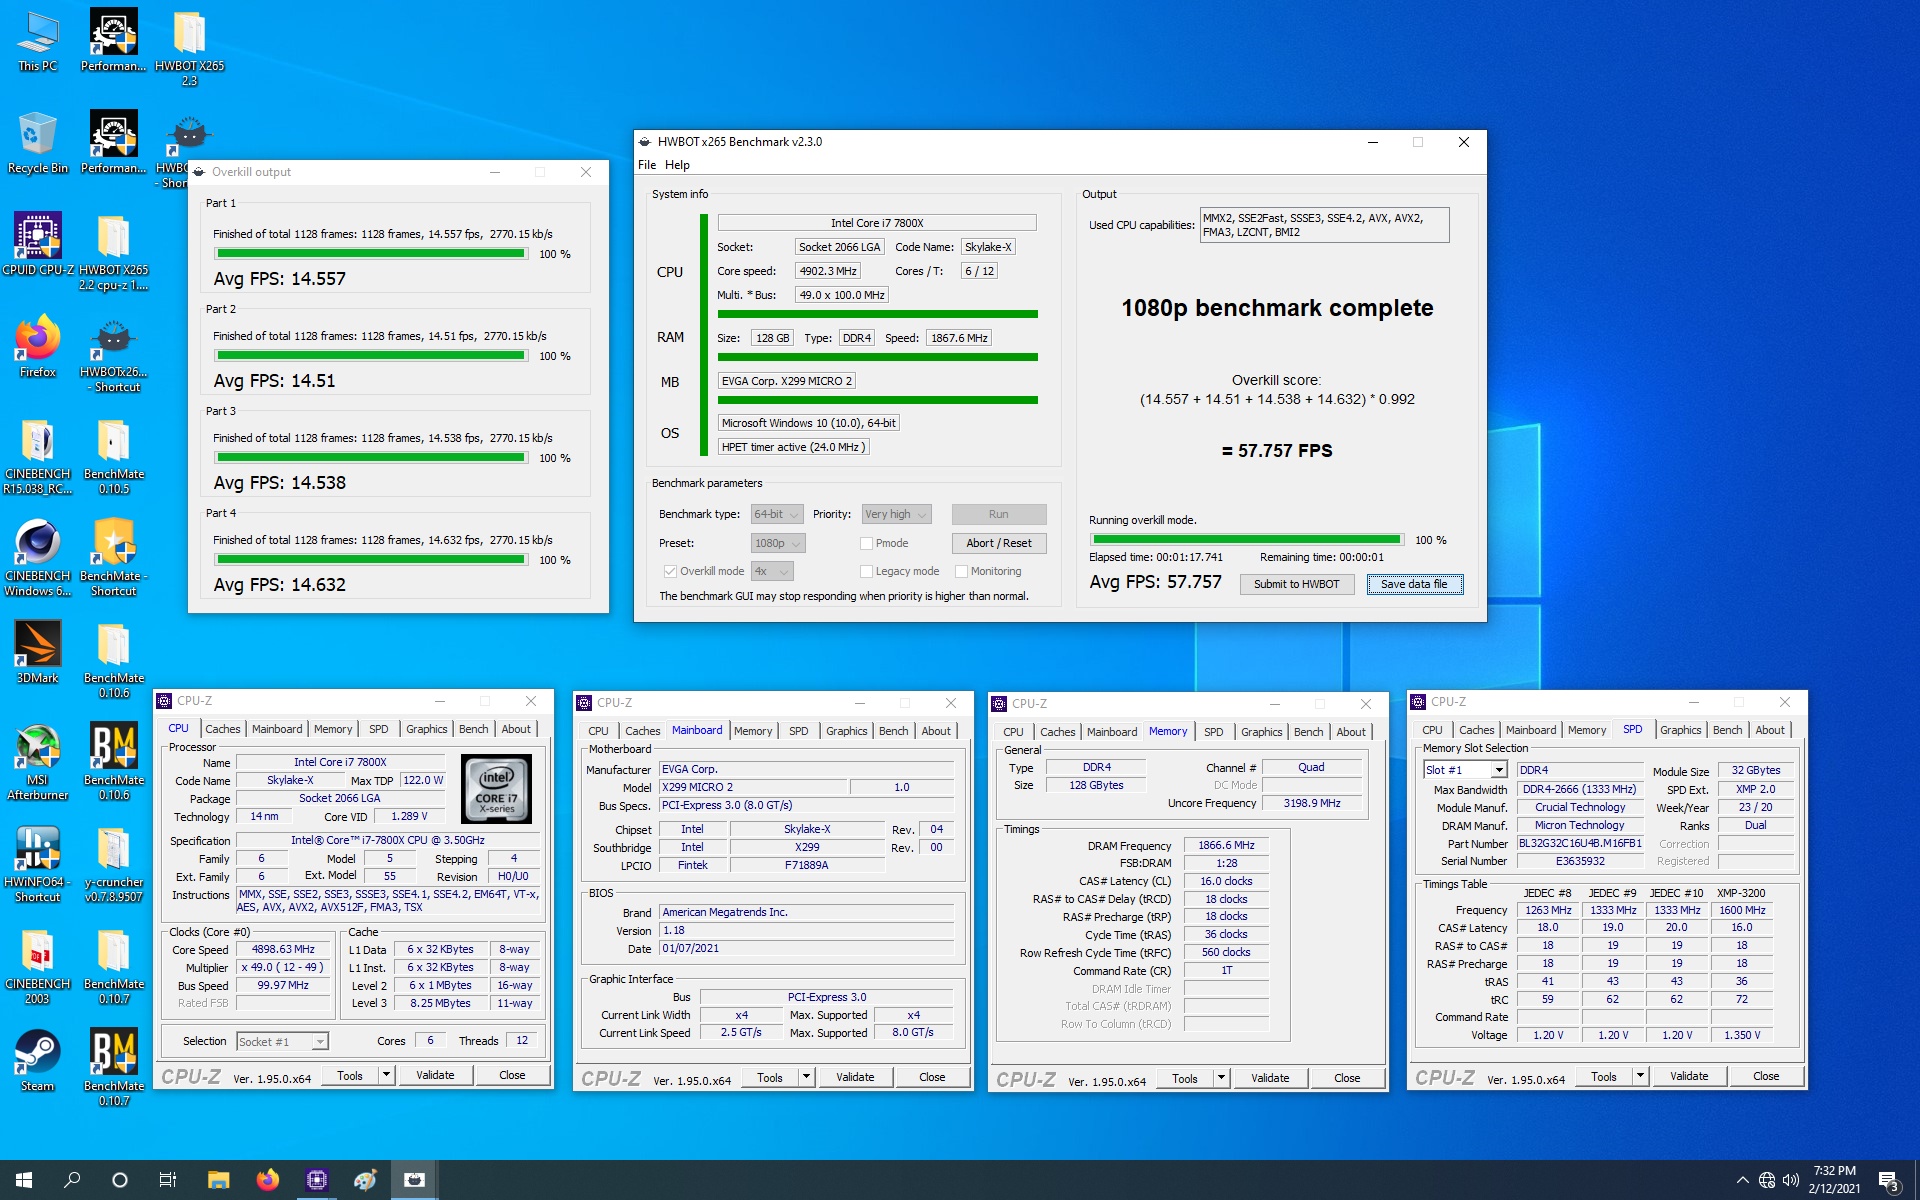
Task: Open Priority Very high dropdown
Action: point(896,514)
